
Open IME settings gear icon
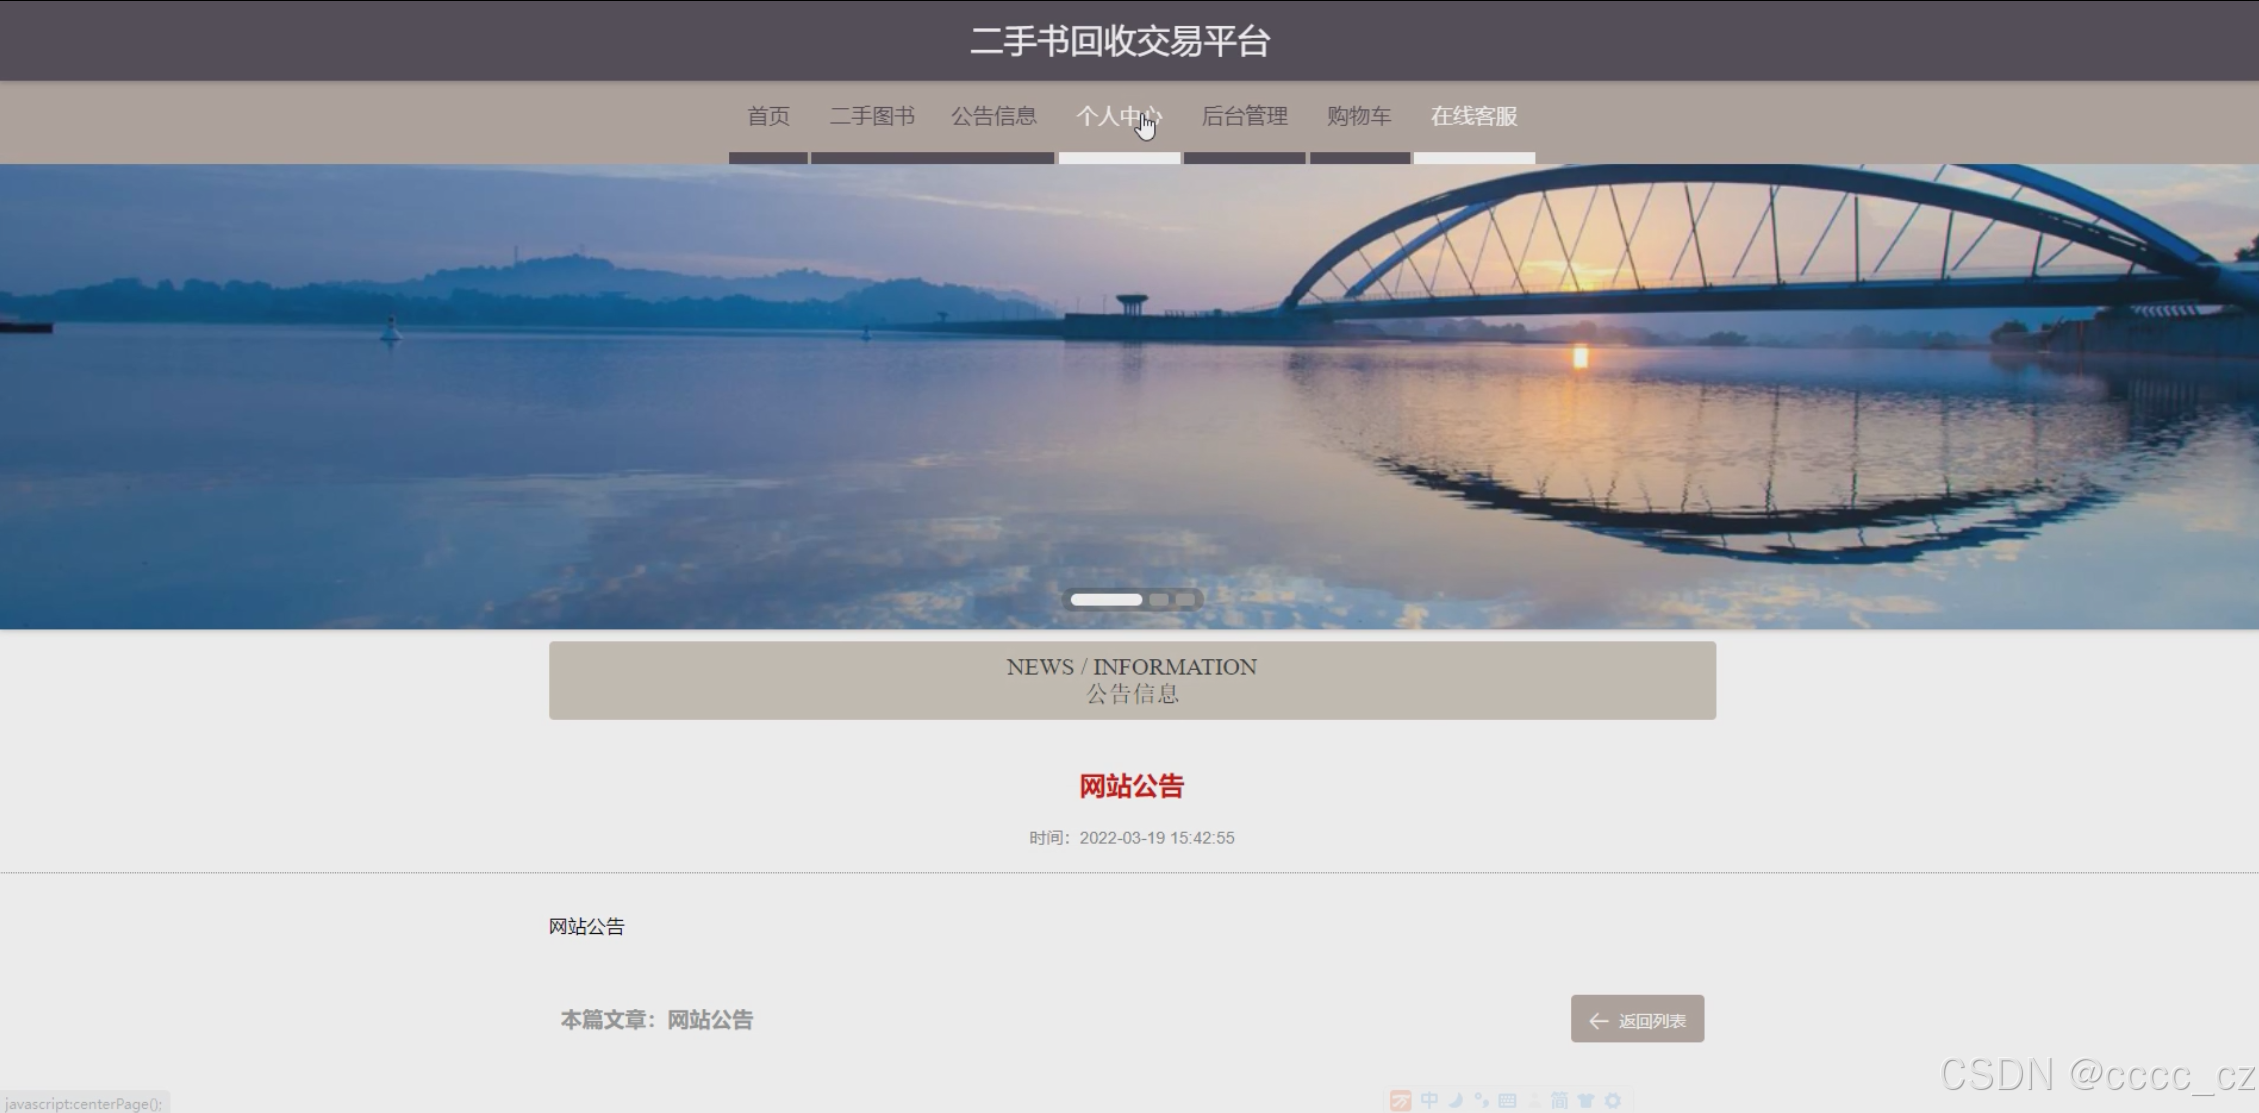point(1612,1100)
